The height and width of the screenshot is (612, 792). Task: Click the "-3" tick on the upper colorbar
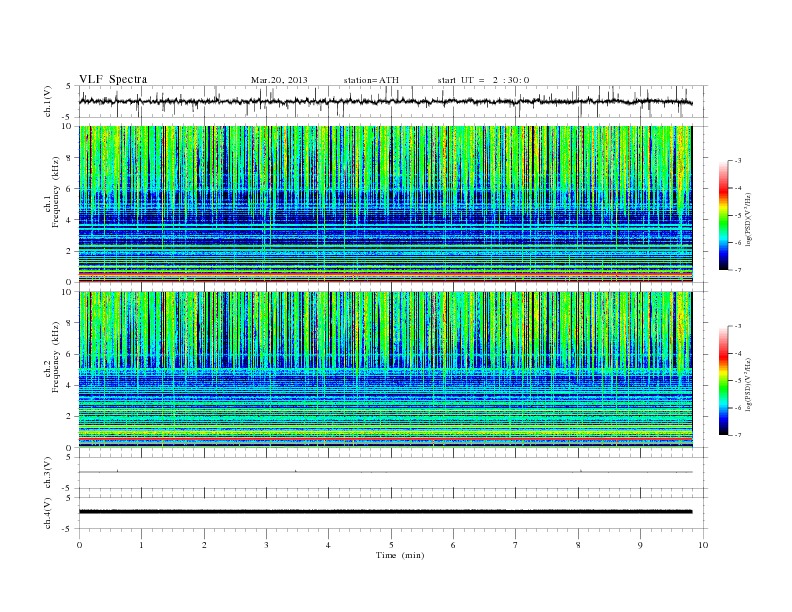(738, 161)
